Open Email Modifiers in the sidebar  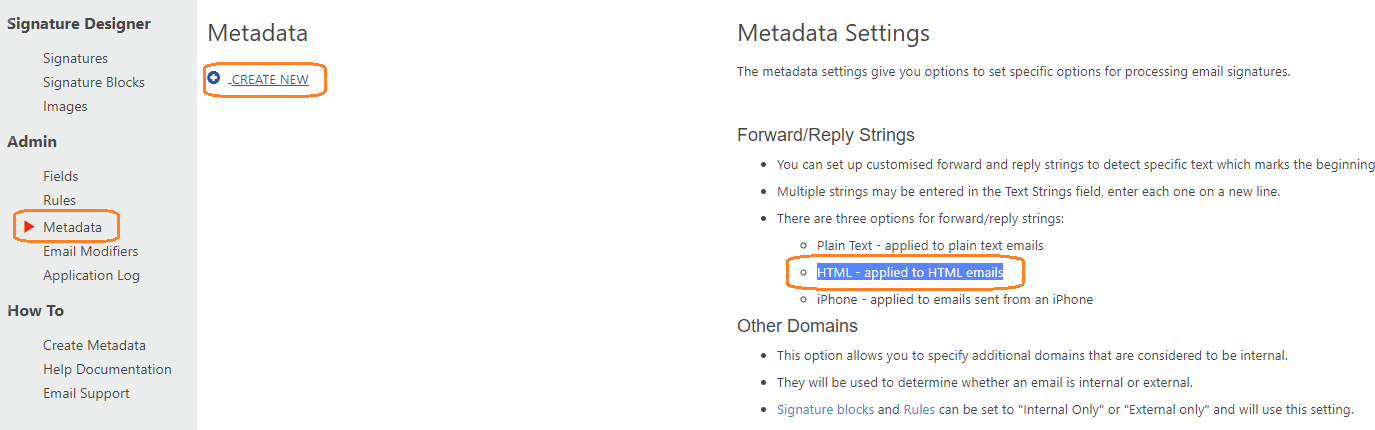[90, 251]
